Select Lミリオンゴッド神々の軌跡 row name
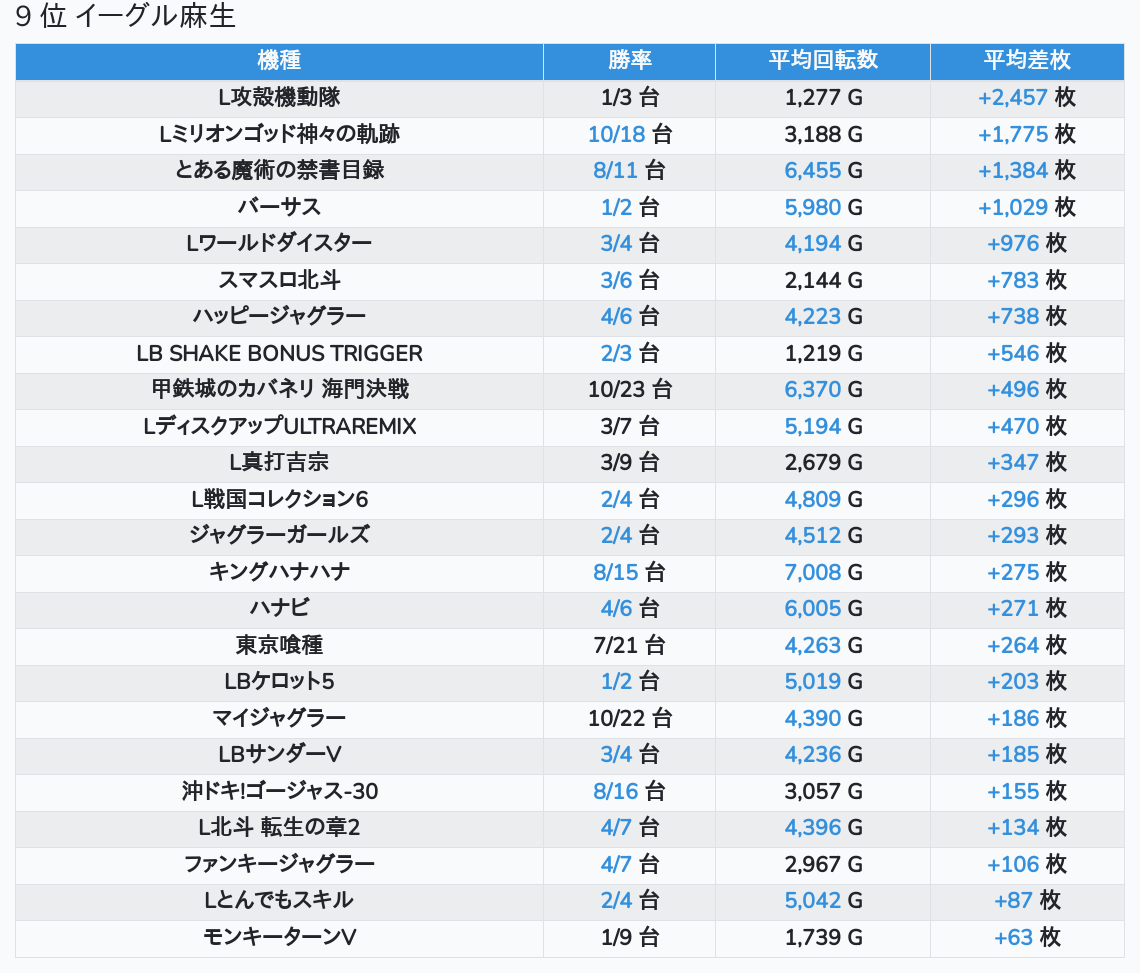 coord(279,135)
